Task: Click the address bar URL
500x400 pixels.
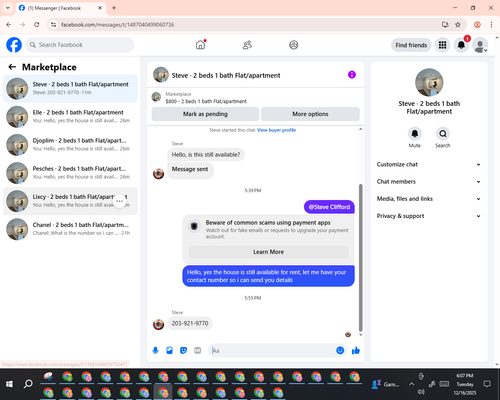Action: click(117, 25)
